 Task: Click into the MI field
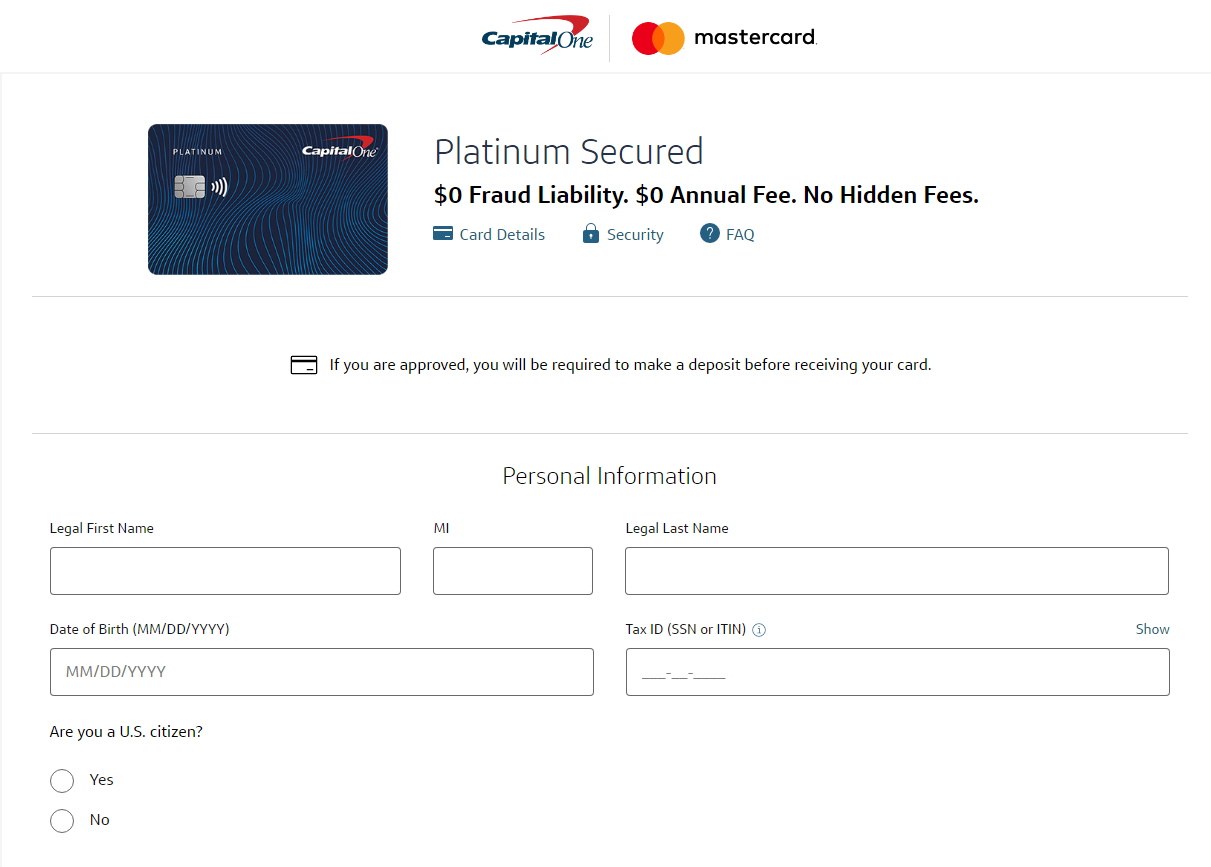pos(513,571)
